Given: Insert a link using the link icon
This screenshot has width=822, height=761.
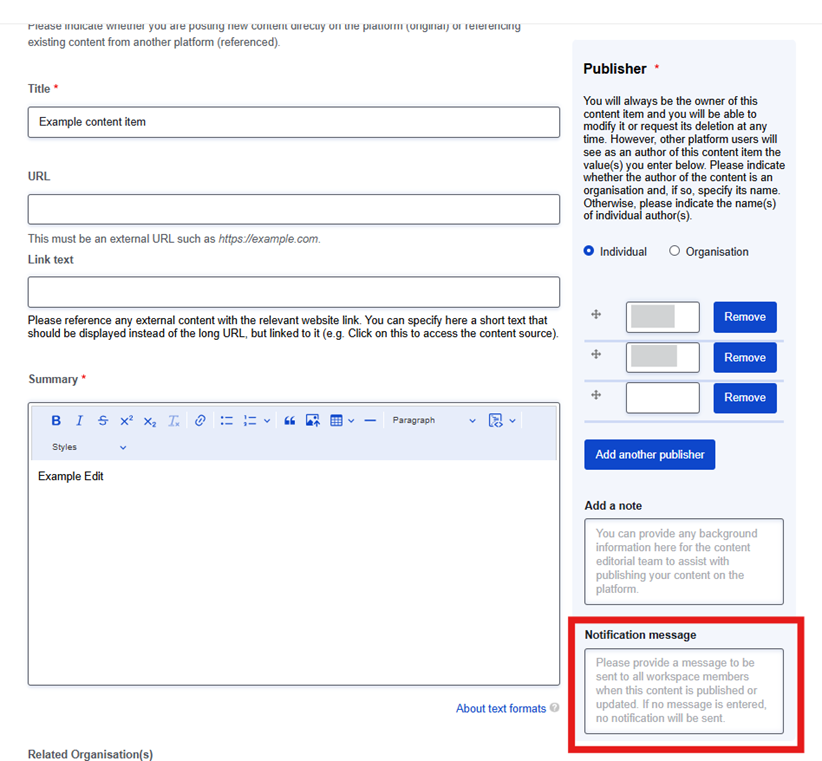Looking at the screenshot, I should pyautogui.click(x=200, y=421).
